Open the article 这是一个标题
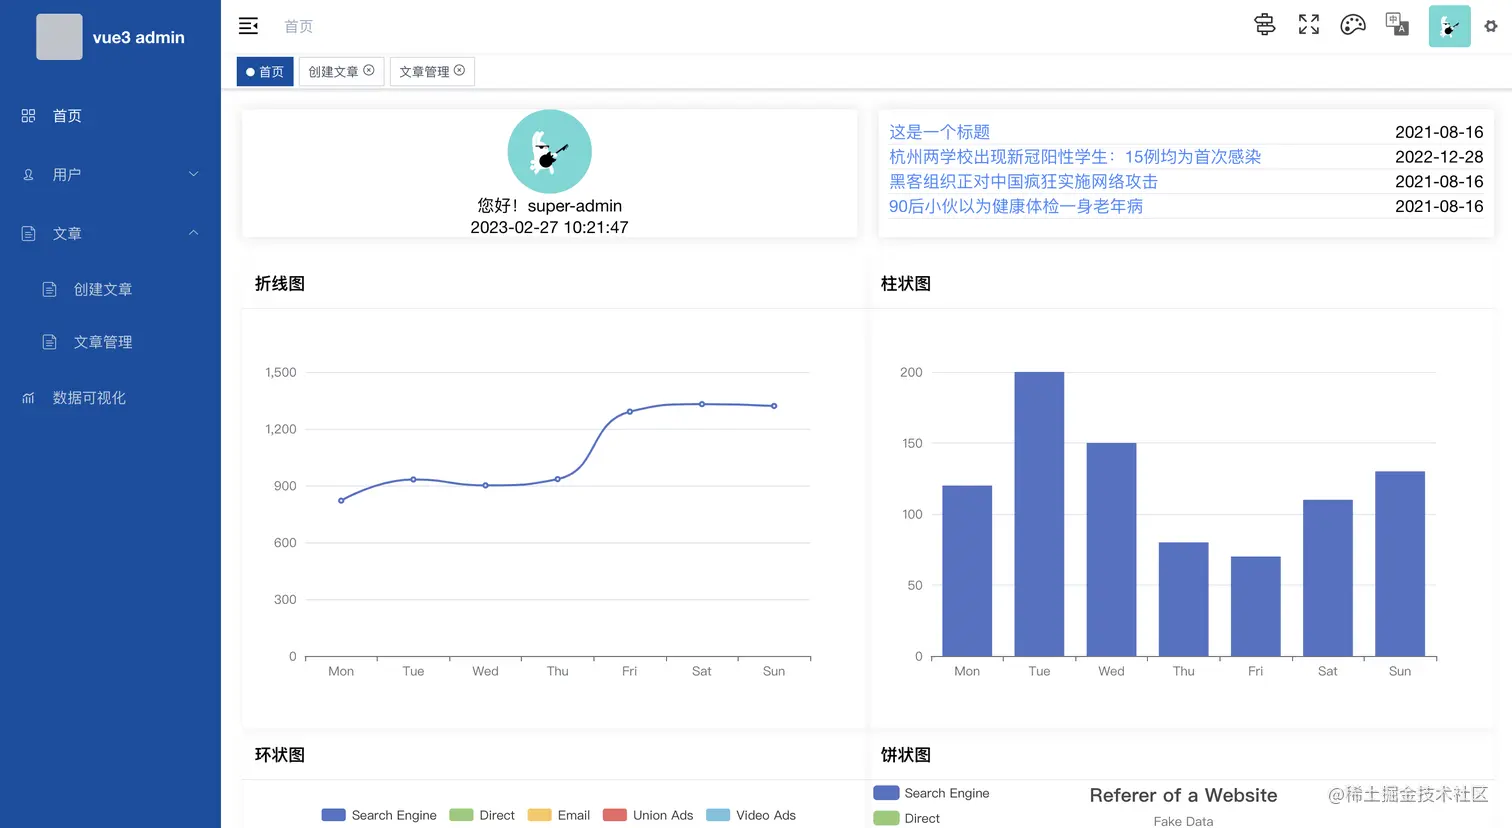This screenshot has width=1512, height=828. pyautogui.click(x=939, y=132)
